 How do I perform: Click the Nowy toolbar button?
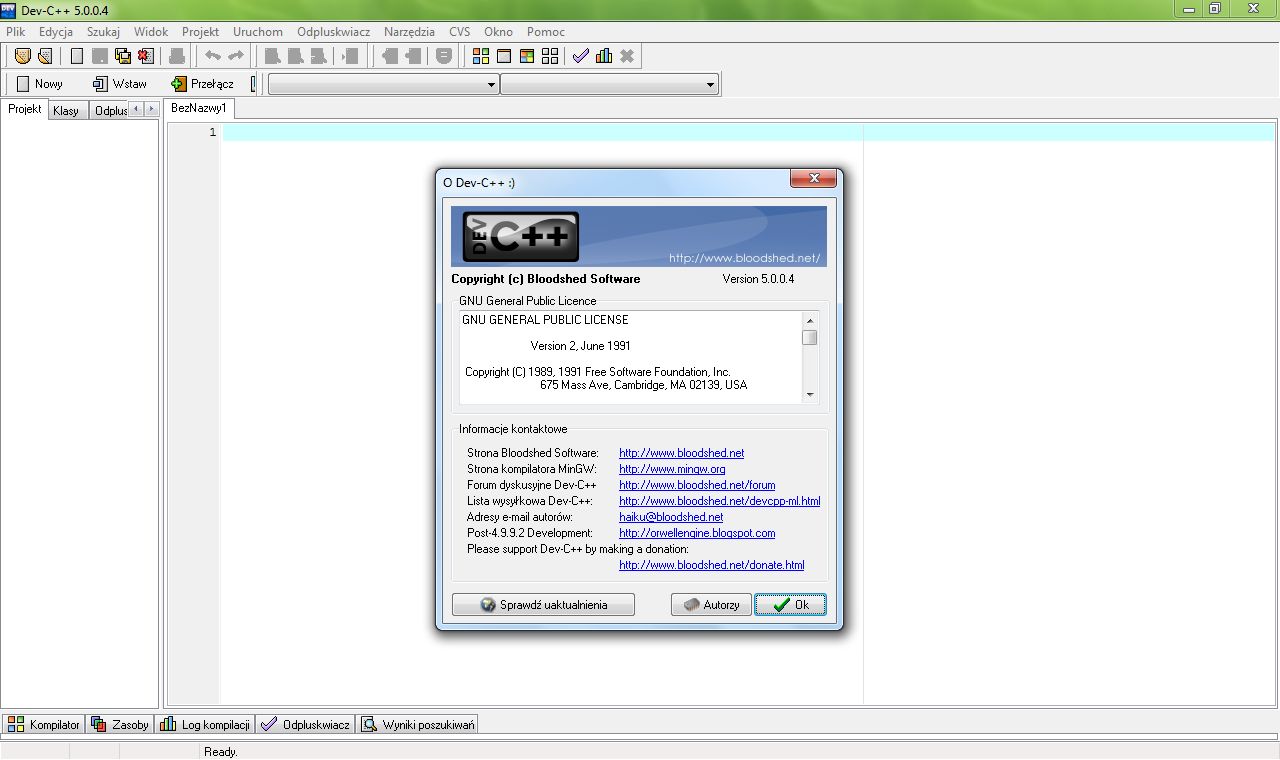[40, 84]
